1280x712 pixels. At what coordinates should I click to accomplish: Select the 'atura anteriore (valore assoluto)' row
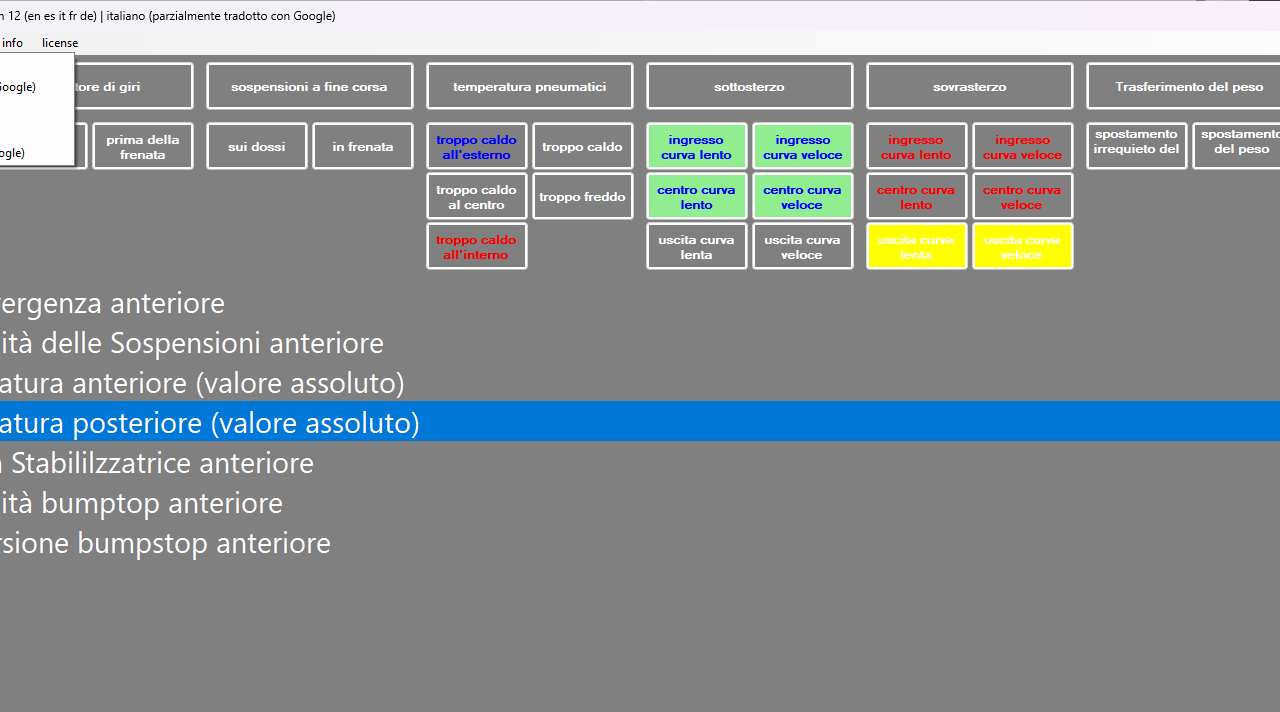pos(640,383)
